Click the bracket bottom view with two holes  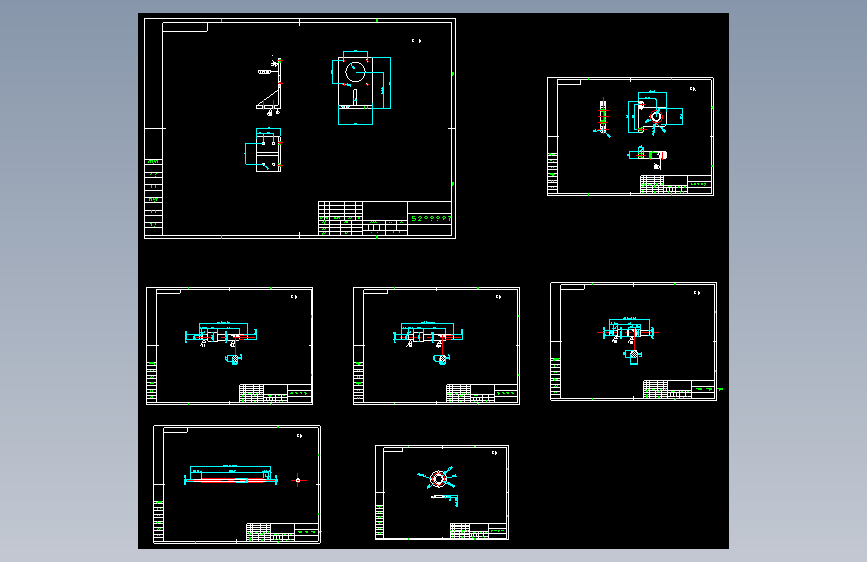[x=264, y=150]
